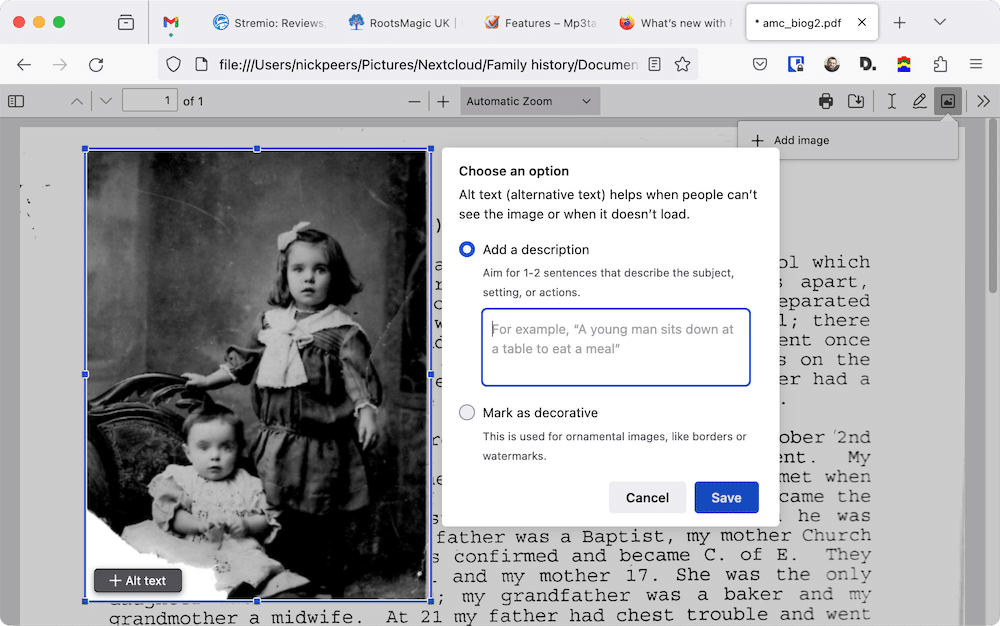Toggle the PDF sidebar panel
1000x626 pixels.
[16, 100]
